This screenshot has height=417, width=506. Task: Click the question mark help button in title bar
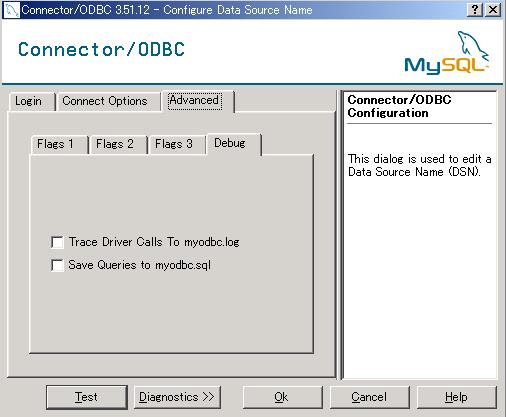click(475, 10)
